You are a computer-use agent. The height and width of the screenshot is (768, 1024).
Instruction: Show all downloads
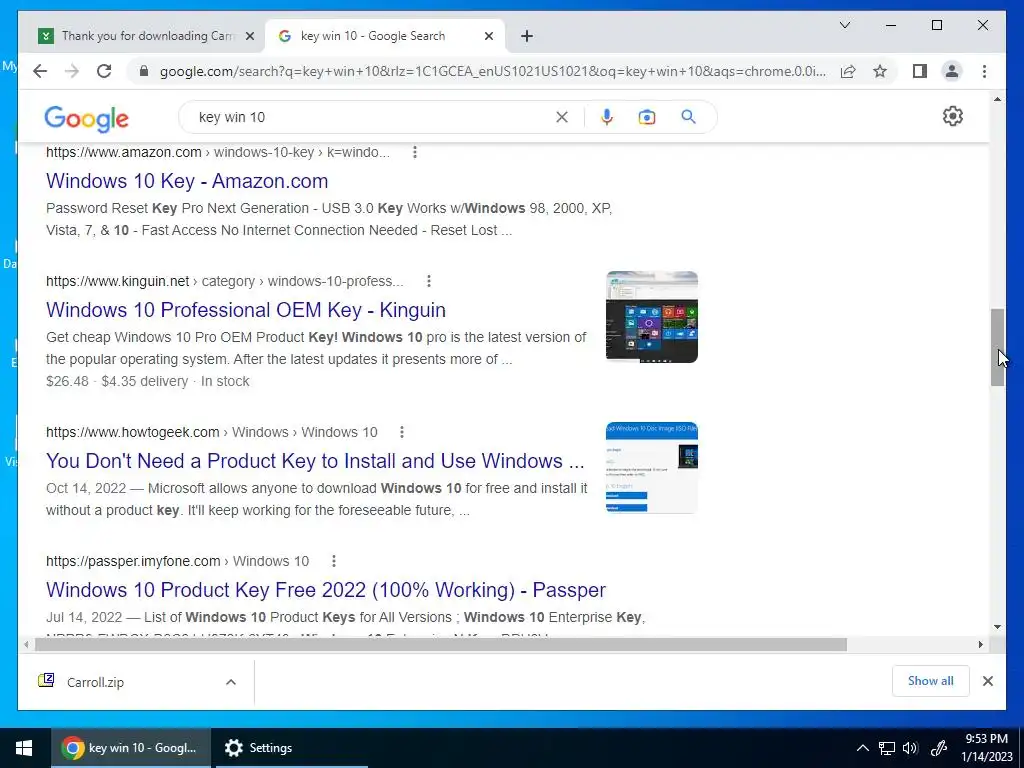click(x=930, y=681)
